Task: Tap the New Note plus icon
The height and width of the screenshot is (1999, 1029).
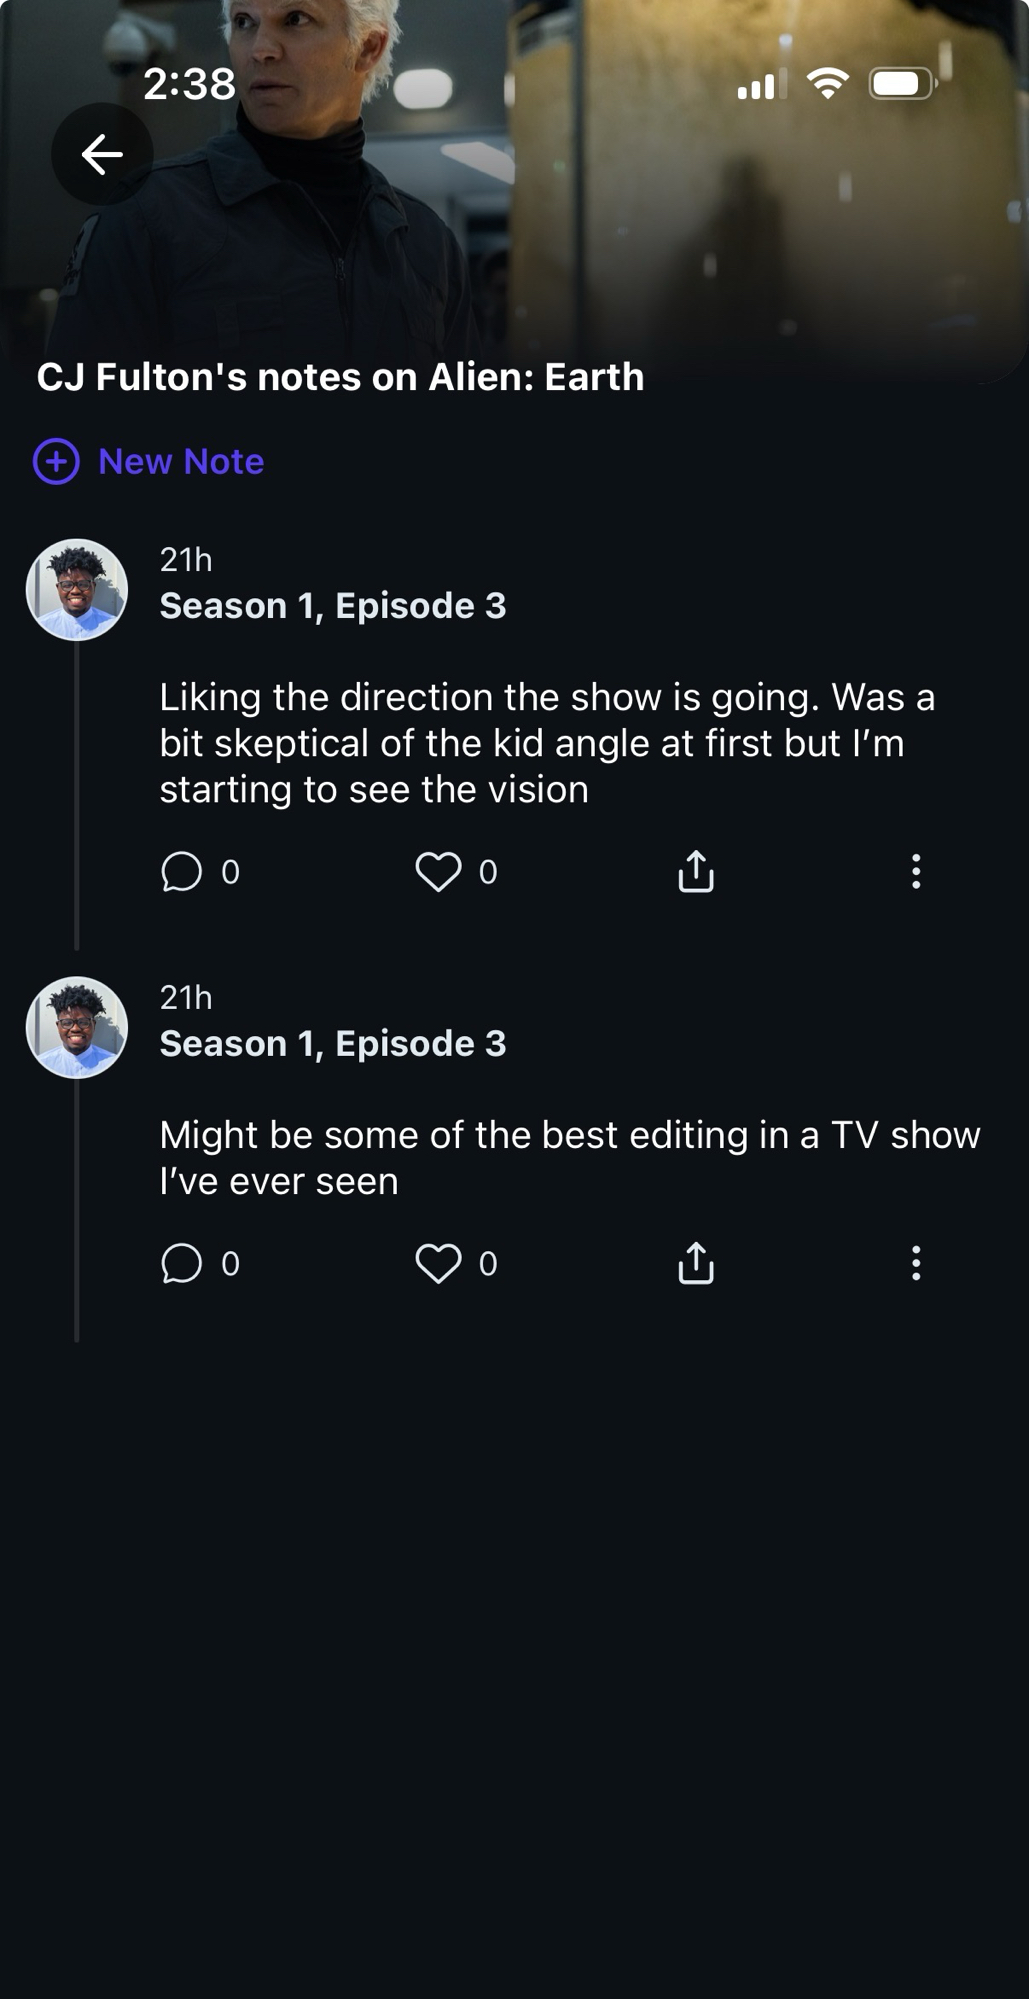Action: pos(56,462)
